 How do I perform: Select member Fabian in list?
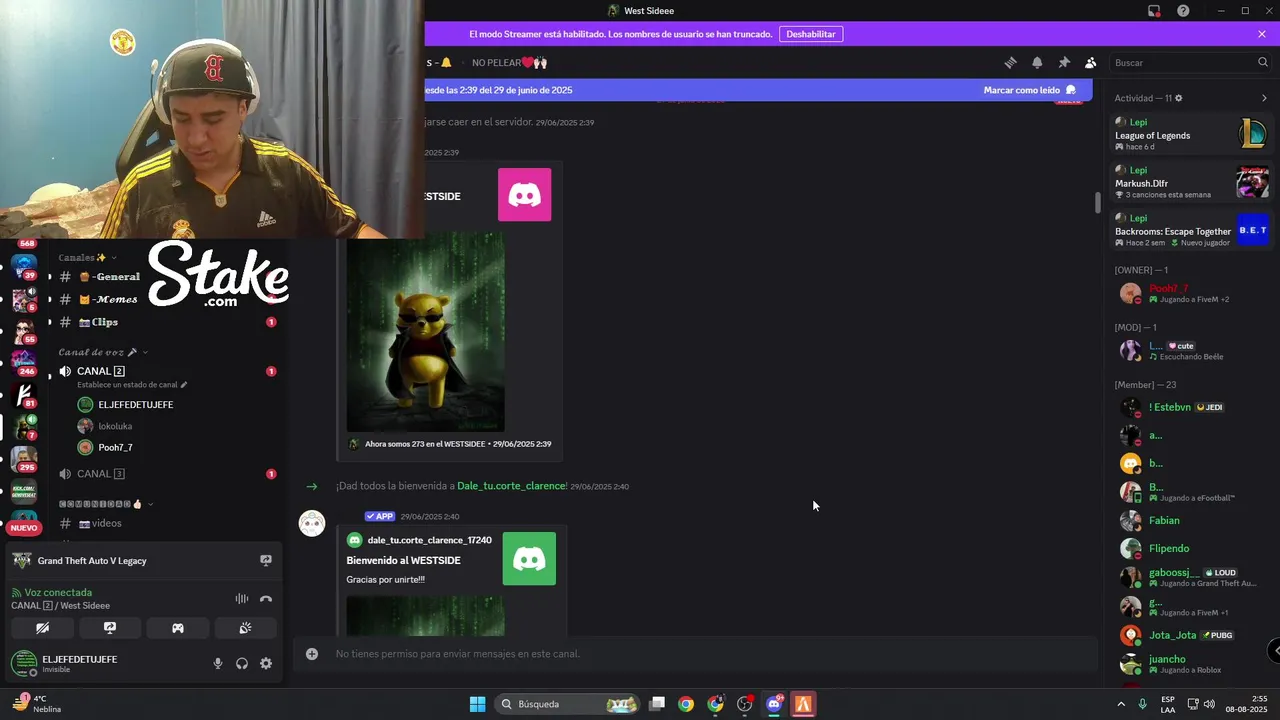coord(1190,520)
